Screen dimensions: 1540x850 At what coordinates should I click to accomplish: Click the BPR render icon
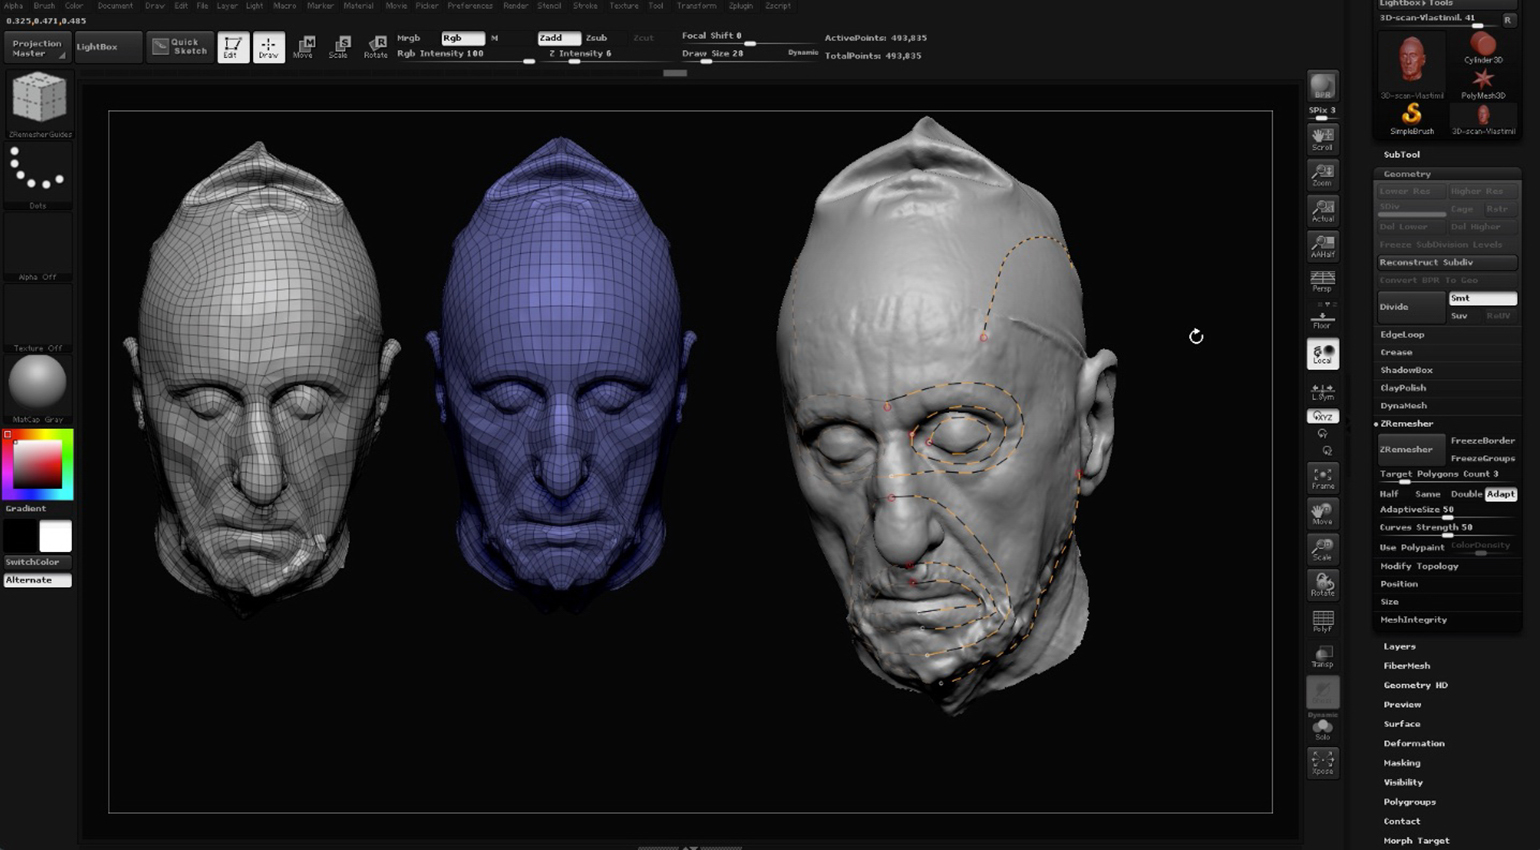pos(1322,87)
